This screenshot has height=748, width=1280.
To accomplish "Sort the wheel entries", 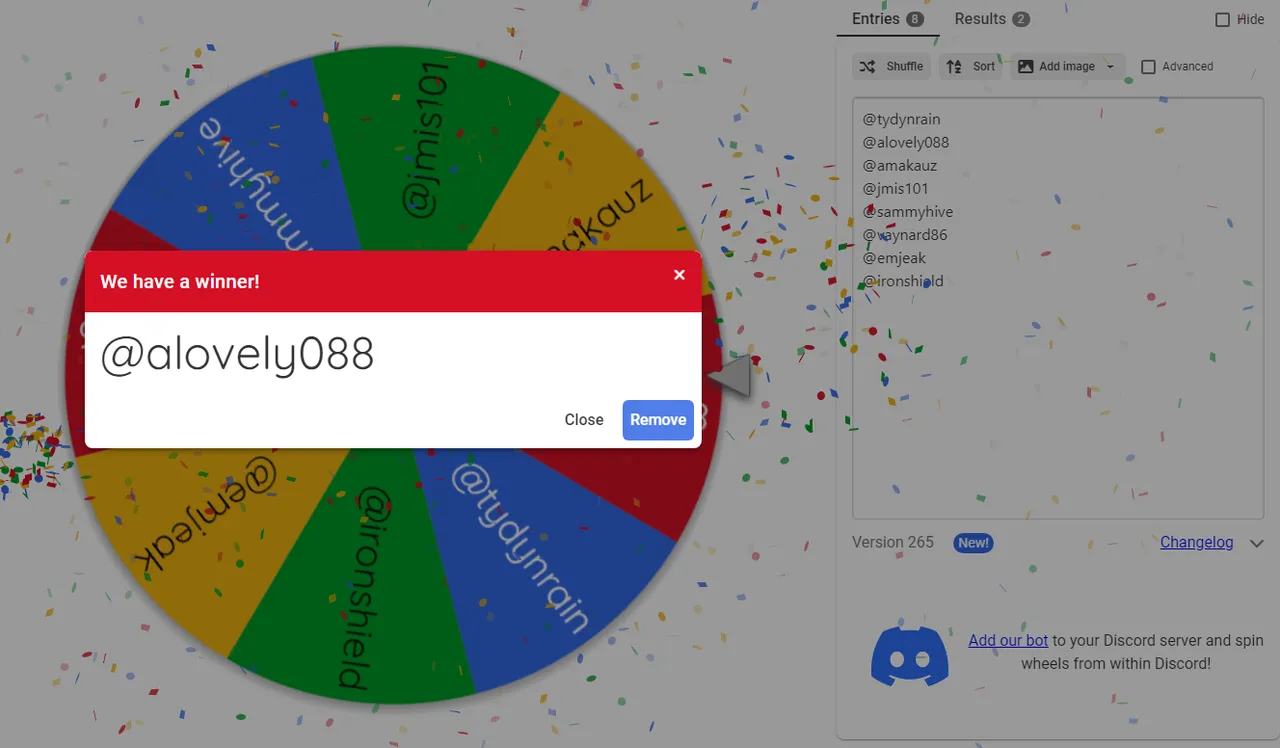I will pos(970,66).
